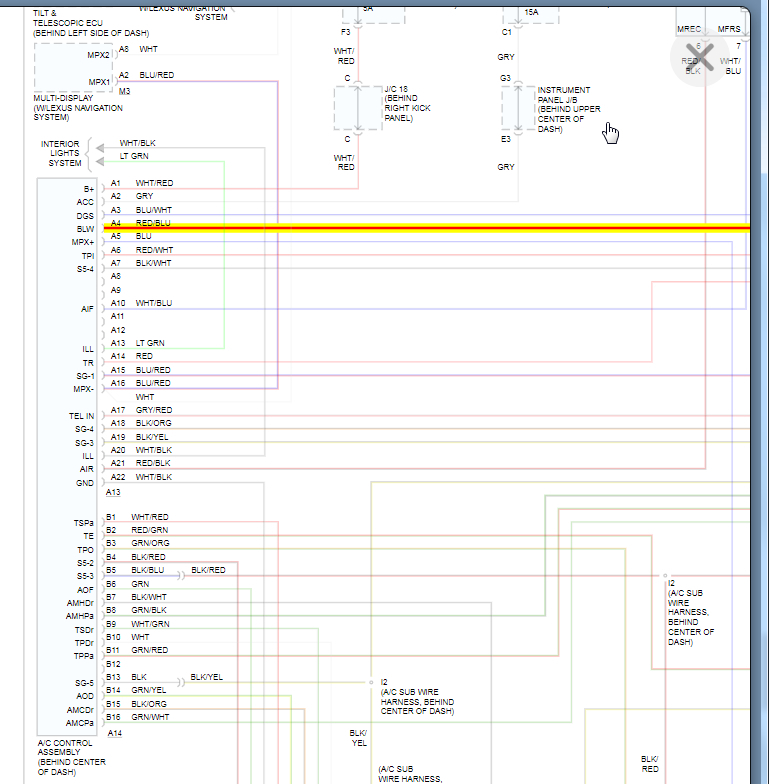Click the GND terminal label
Image resolution: width=769 pixels, height=784 pixels.
(85, 483)
